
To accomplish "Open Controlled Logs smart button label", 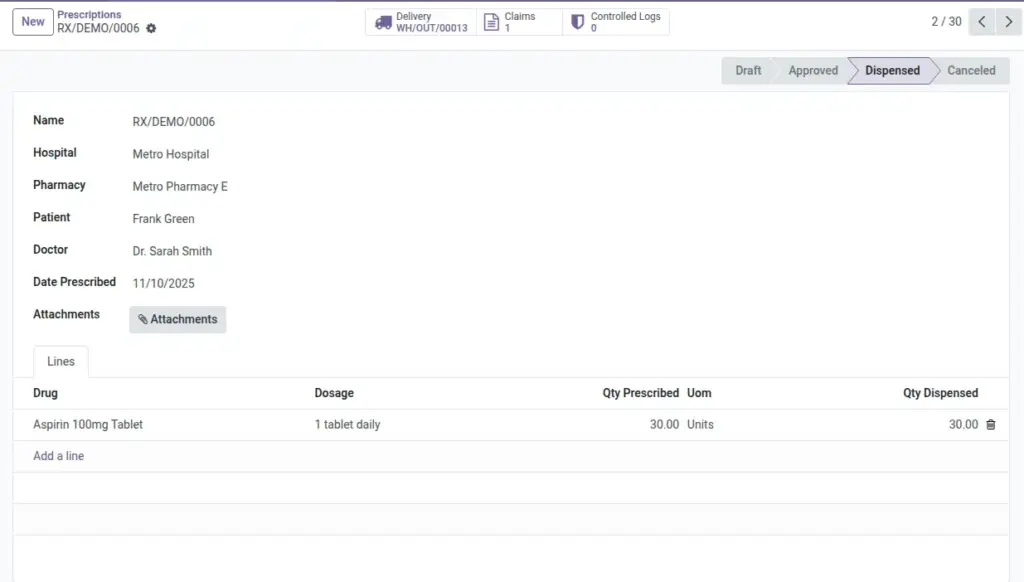I will [x=626, y=16].
